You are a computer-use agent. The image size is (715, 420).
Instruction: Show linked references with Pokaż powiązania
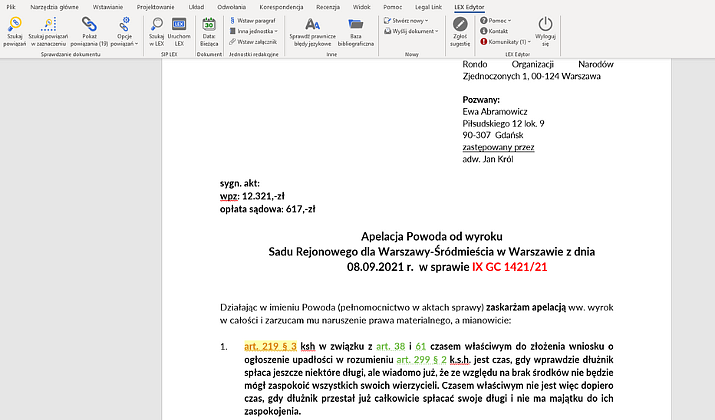[90, 25]
